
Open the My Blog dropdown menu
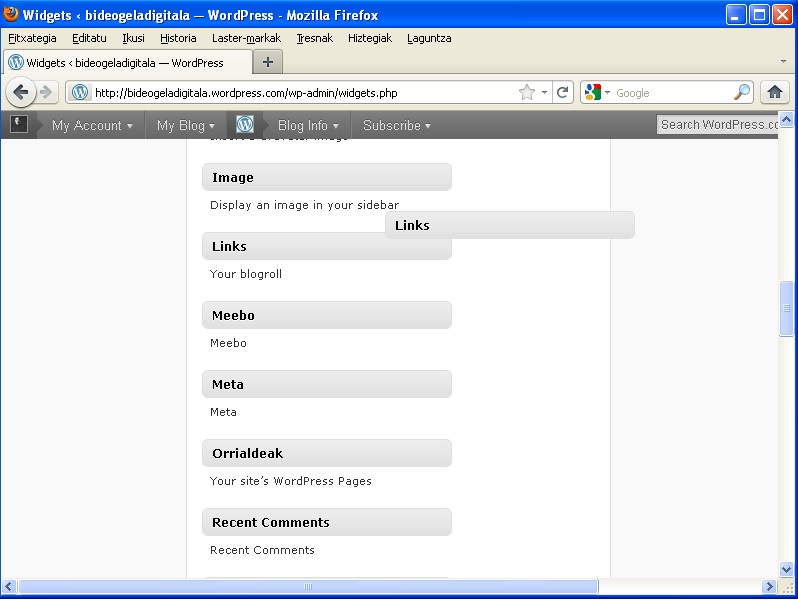coord(185,125)
